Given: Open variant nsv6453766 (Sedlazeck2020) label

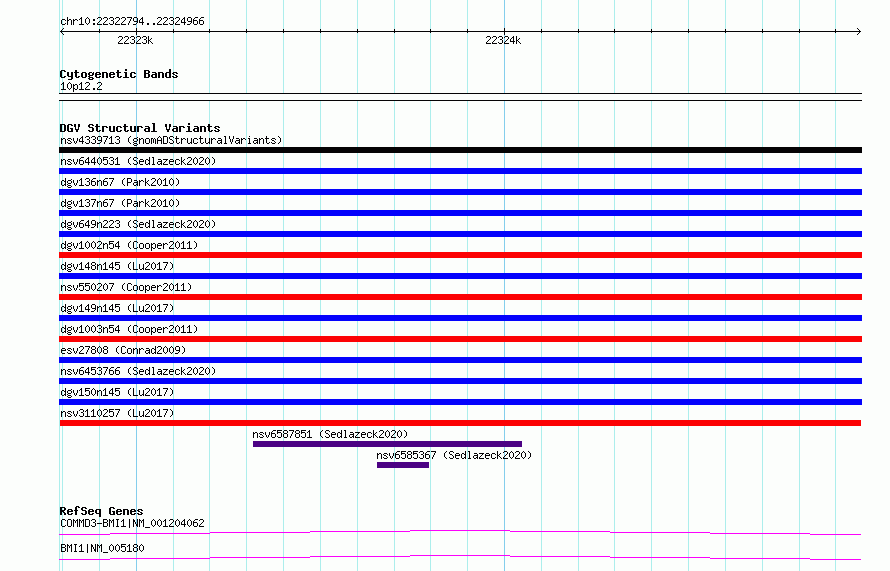Looking at the screenshot, I should (x=138, y=371).
